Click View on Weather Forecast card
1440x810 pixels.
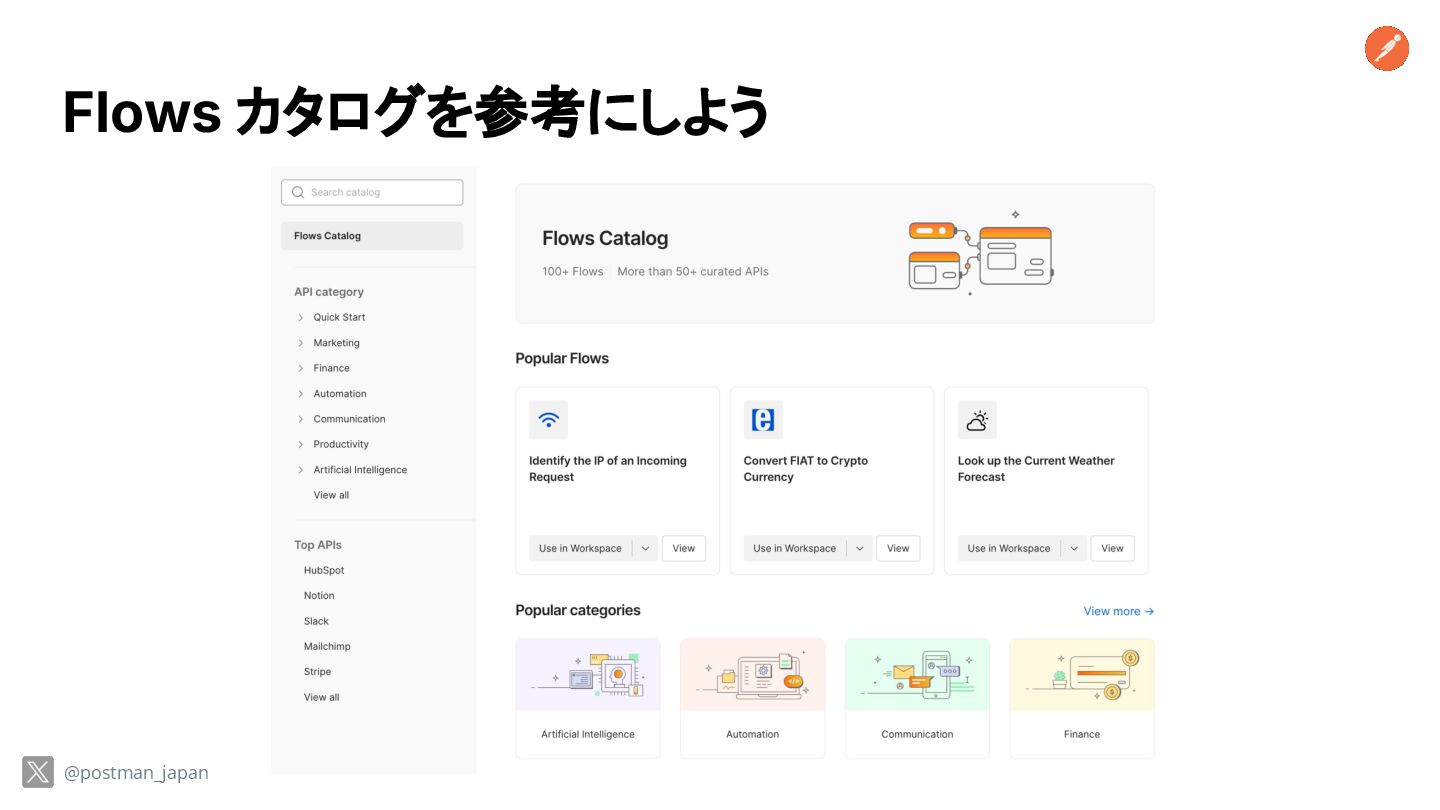point(1113,548)
